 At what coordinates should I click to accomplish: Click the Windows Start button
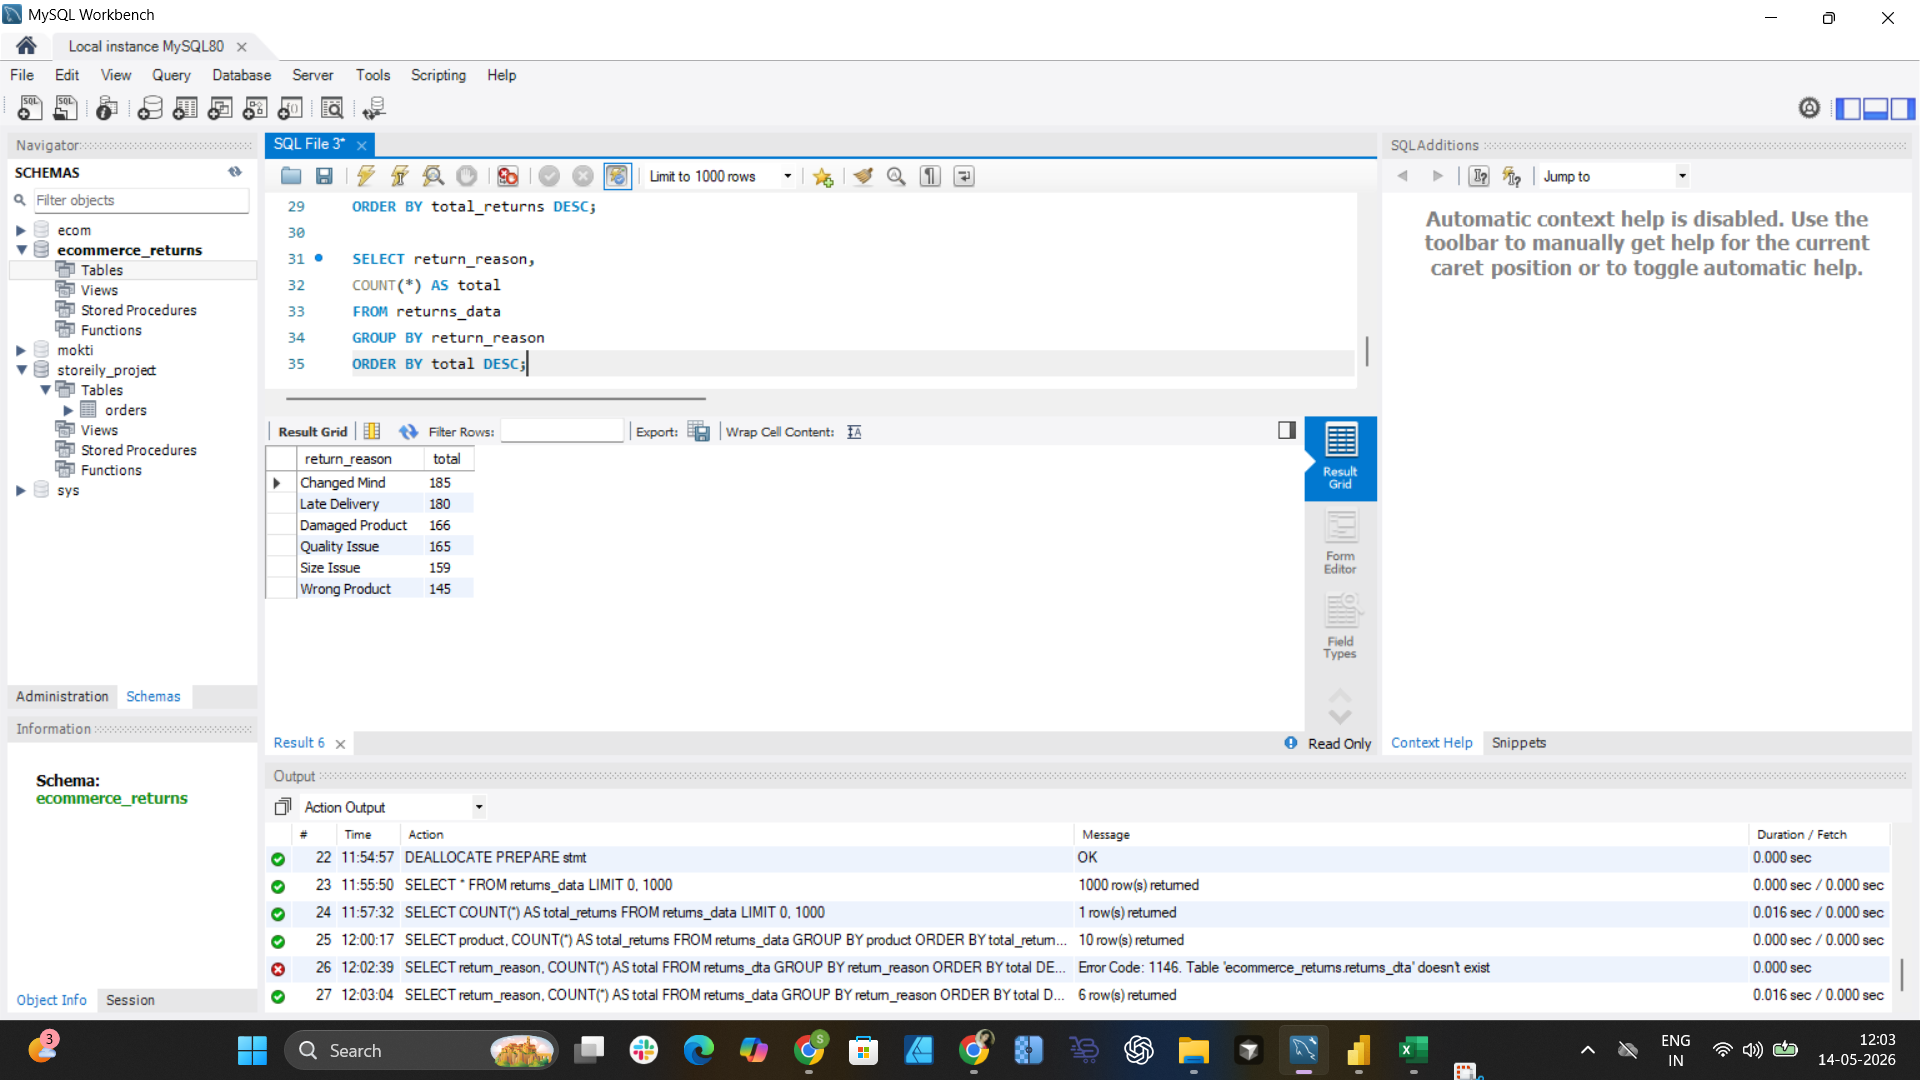click(252, 1050)
